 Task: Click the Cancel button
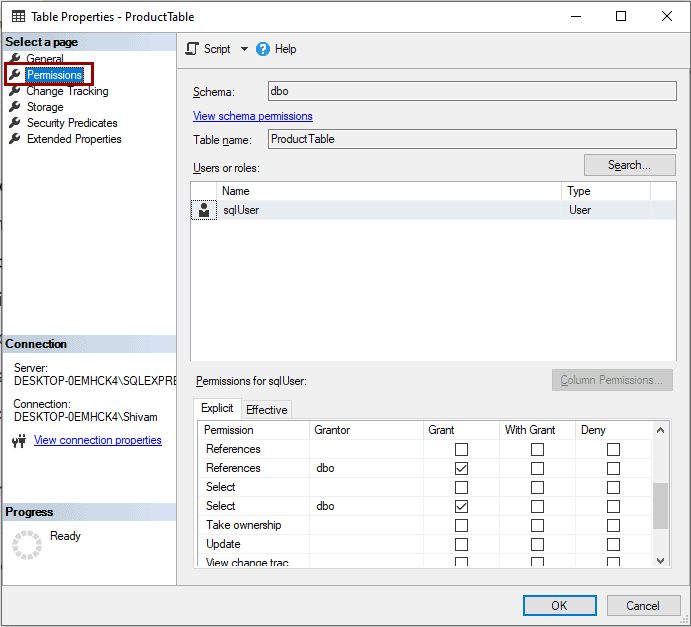click(643, 606)
